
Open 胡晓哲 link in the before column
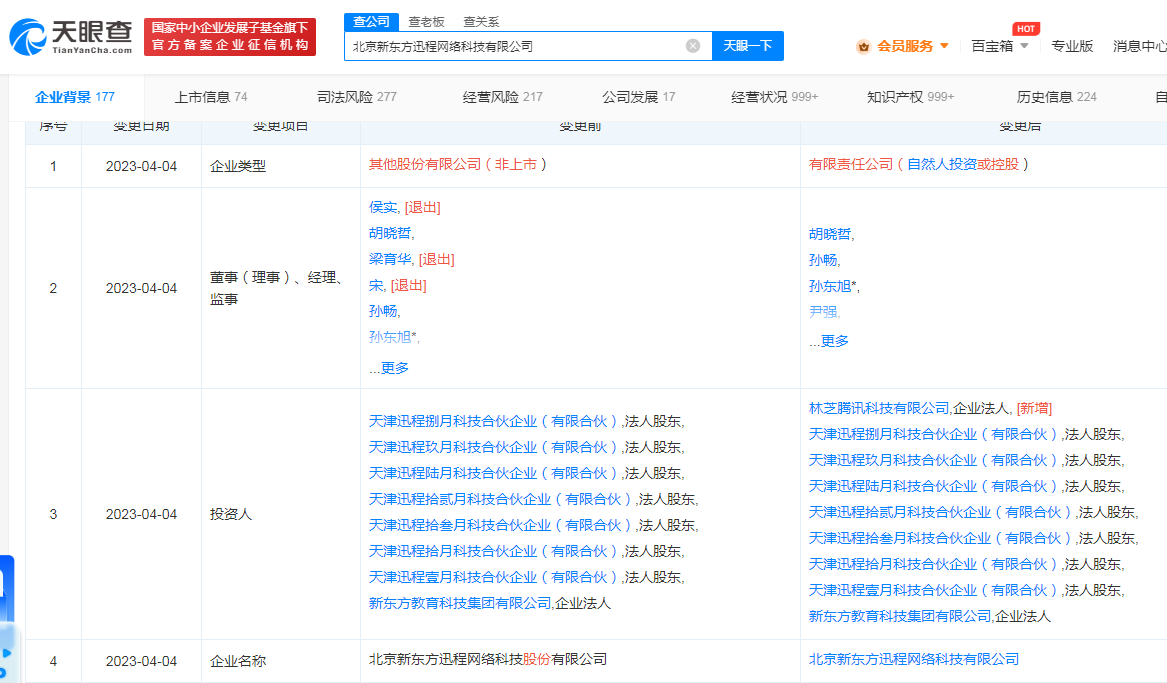(390, 233)
